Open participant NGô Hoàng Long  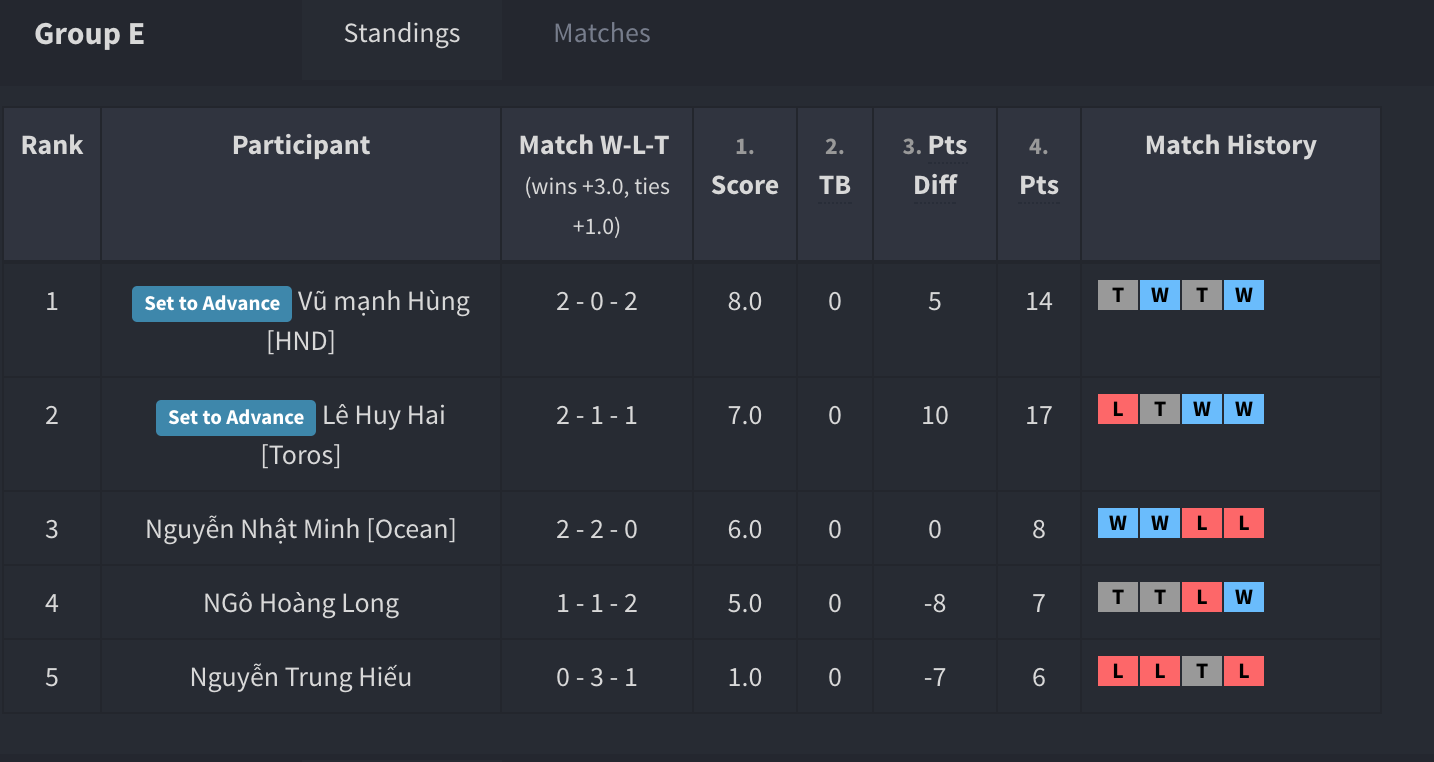coord(301,603)
